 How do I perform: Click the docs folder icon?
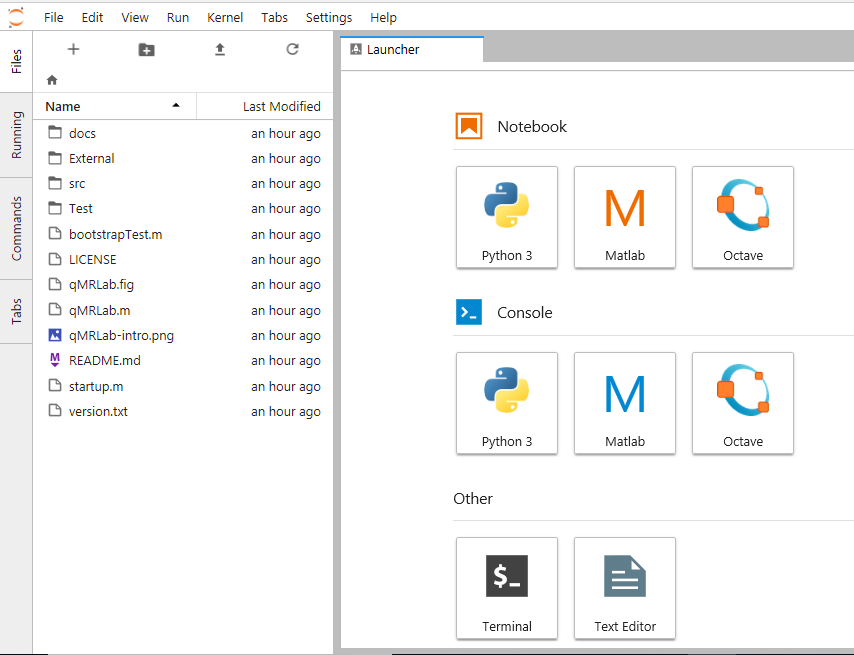pyautogui.click(x=55, y=132)
